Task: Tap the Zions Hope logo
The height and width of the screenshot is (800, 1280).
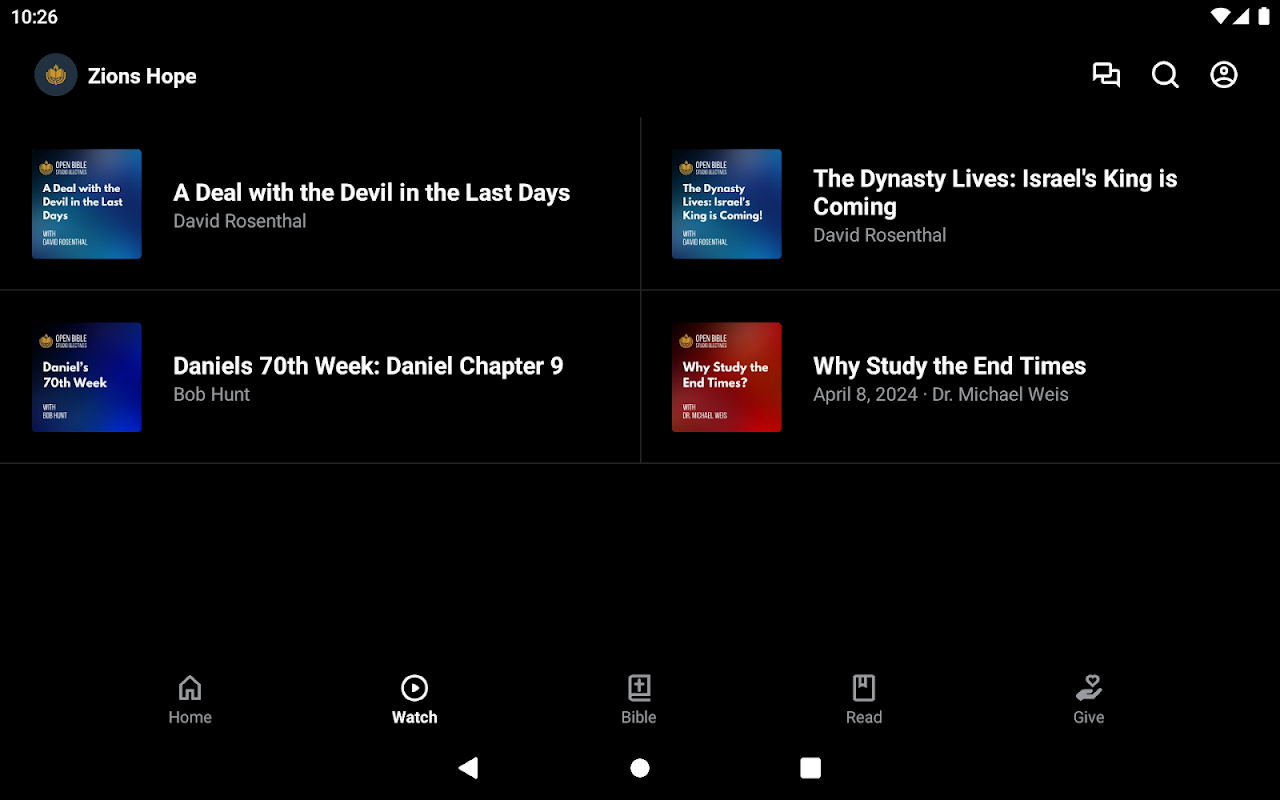Action: (56, 75)
